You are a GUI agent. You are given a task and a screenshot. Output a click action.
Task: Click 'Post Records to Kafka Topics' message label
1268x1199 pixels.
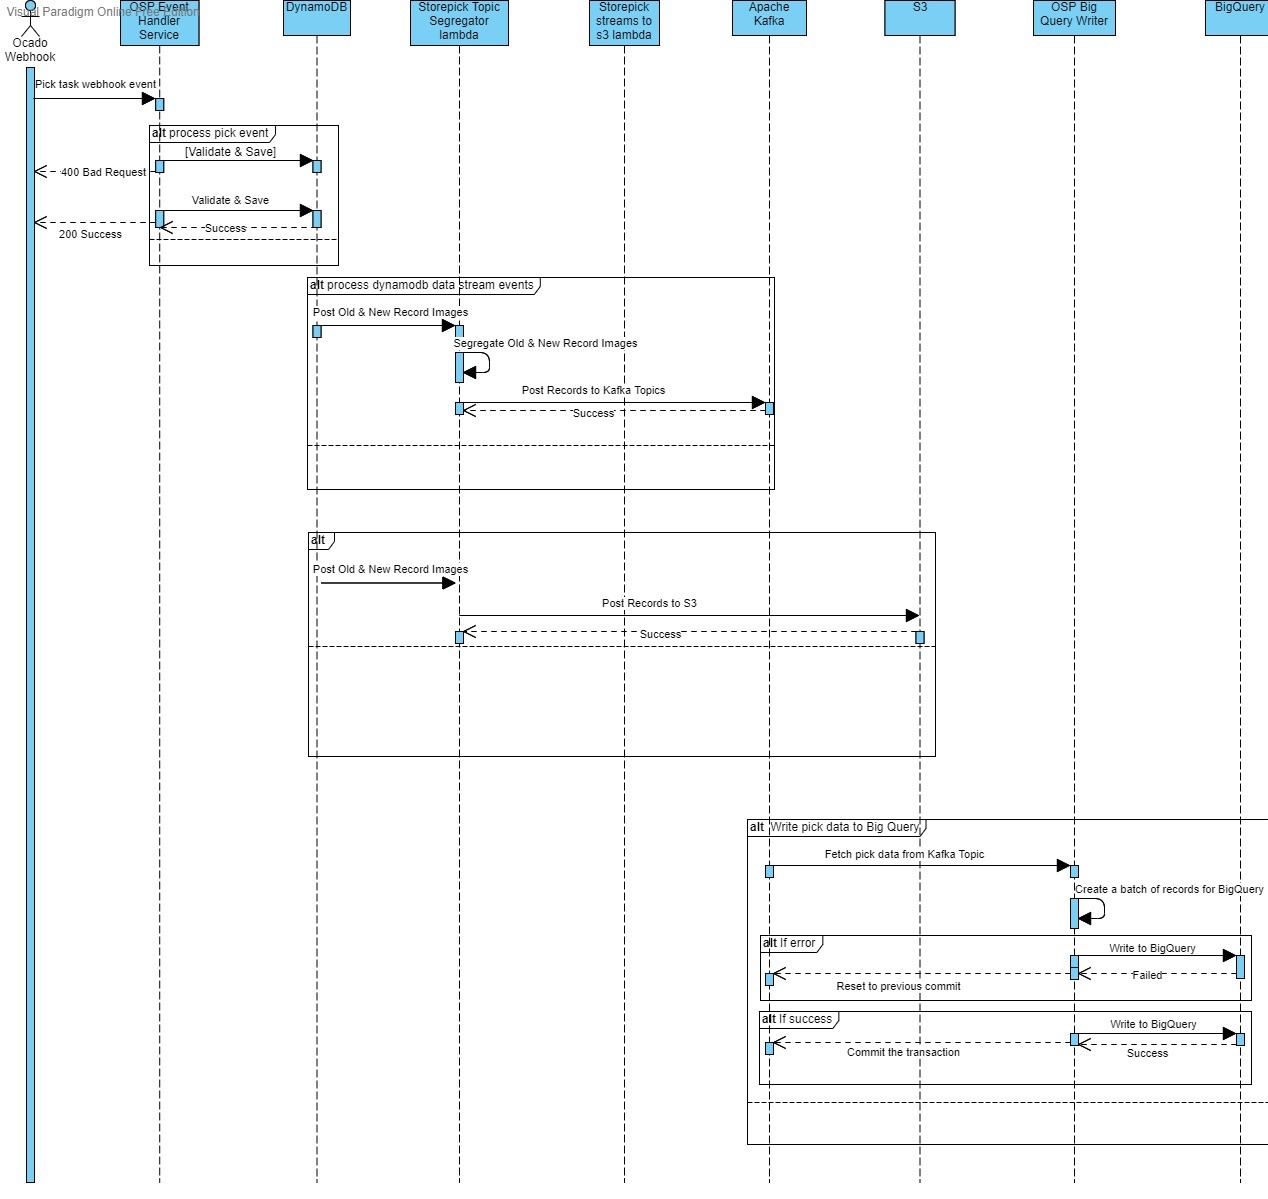point(593,390)
